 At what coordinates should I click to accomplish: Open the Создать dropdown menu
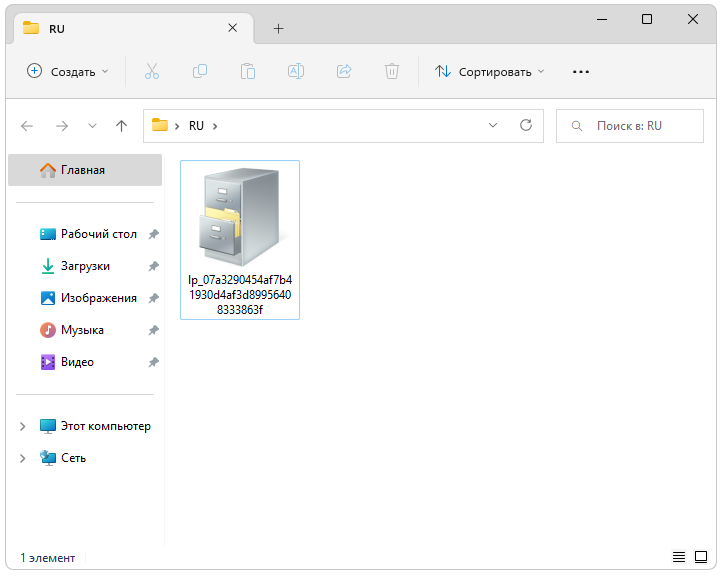[68, 71]
